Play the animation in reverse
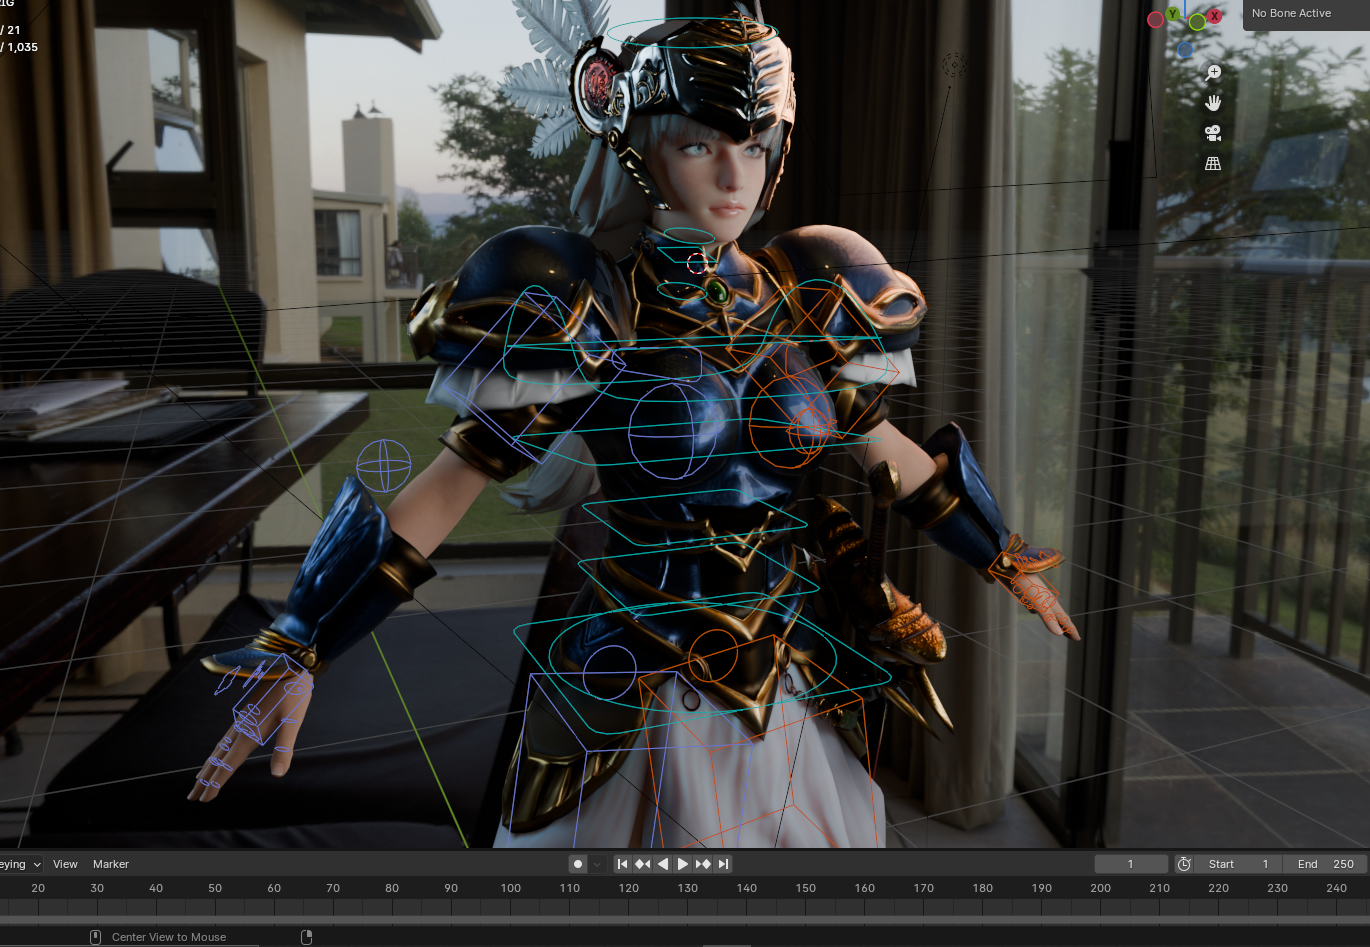1370x947 pixels. [662, 864]
